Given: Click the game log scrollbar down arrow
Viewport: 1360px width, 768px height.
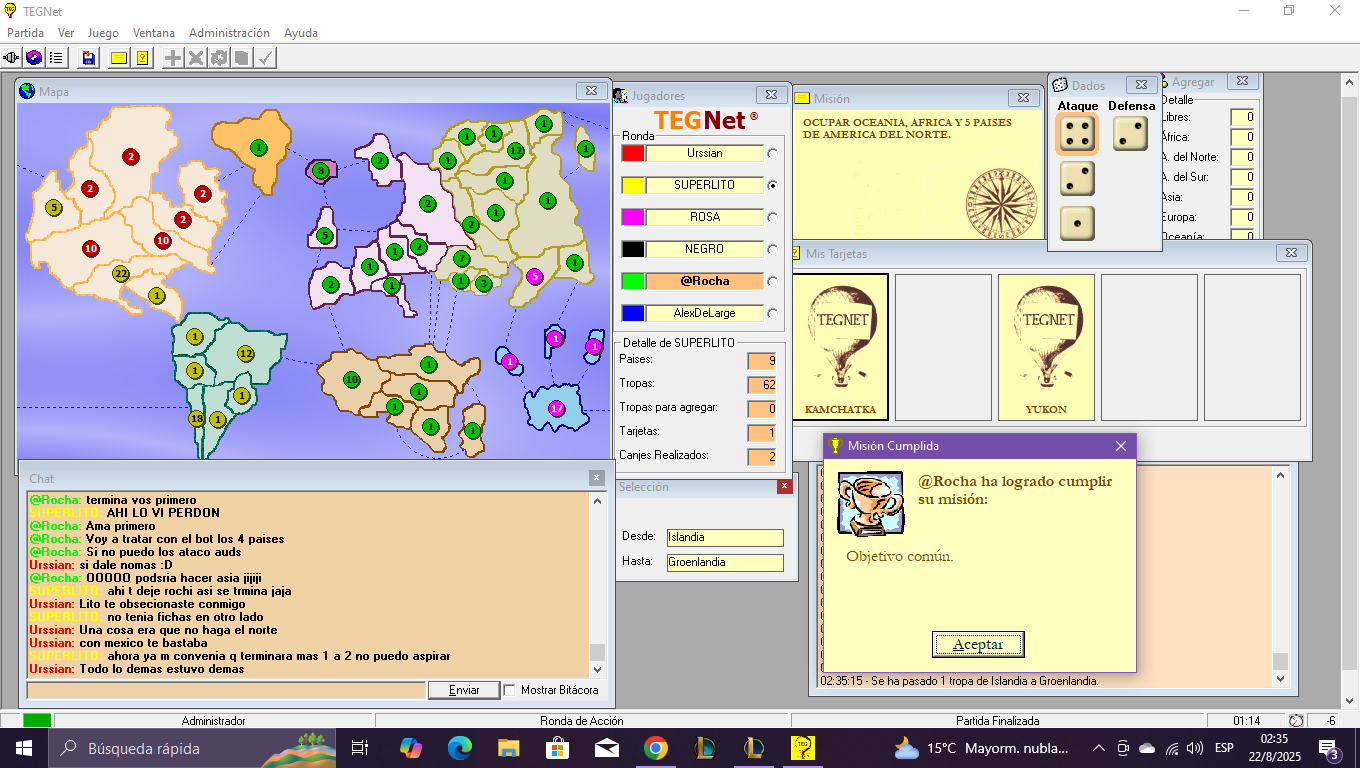Looking at the screenshot, I should pos(1280,680).
